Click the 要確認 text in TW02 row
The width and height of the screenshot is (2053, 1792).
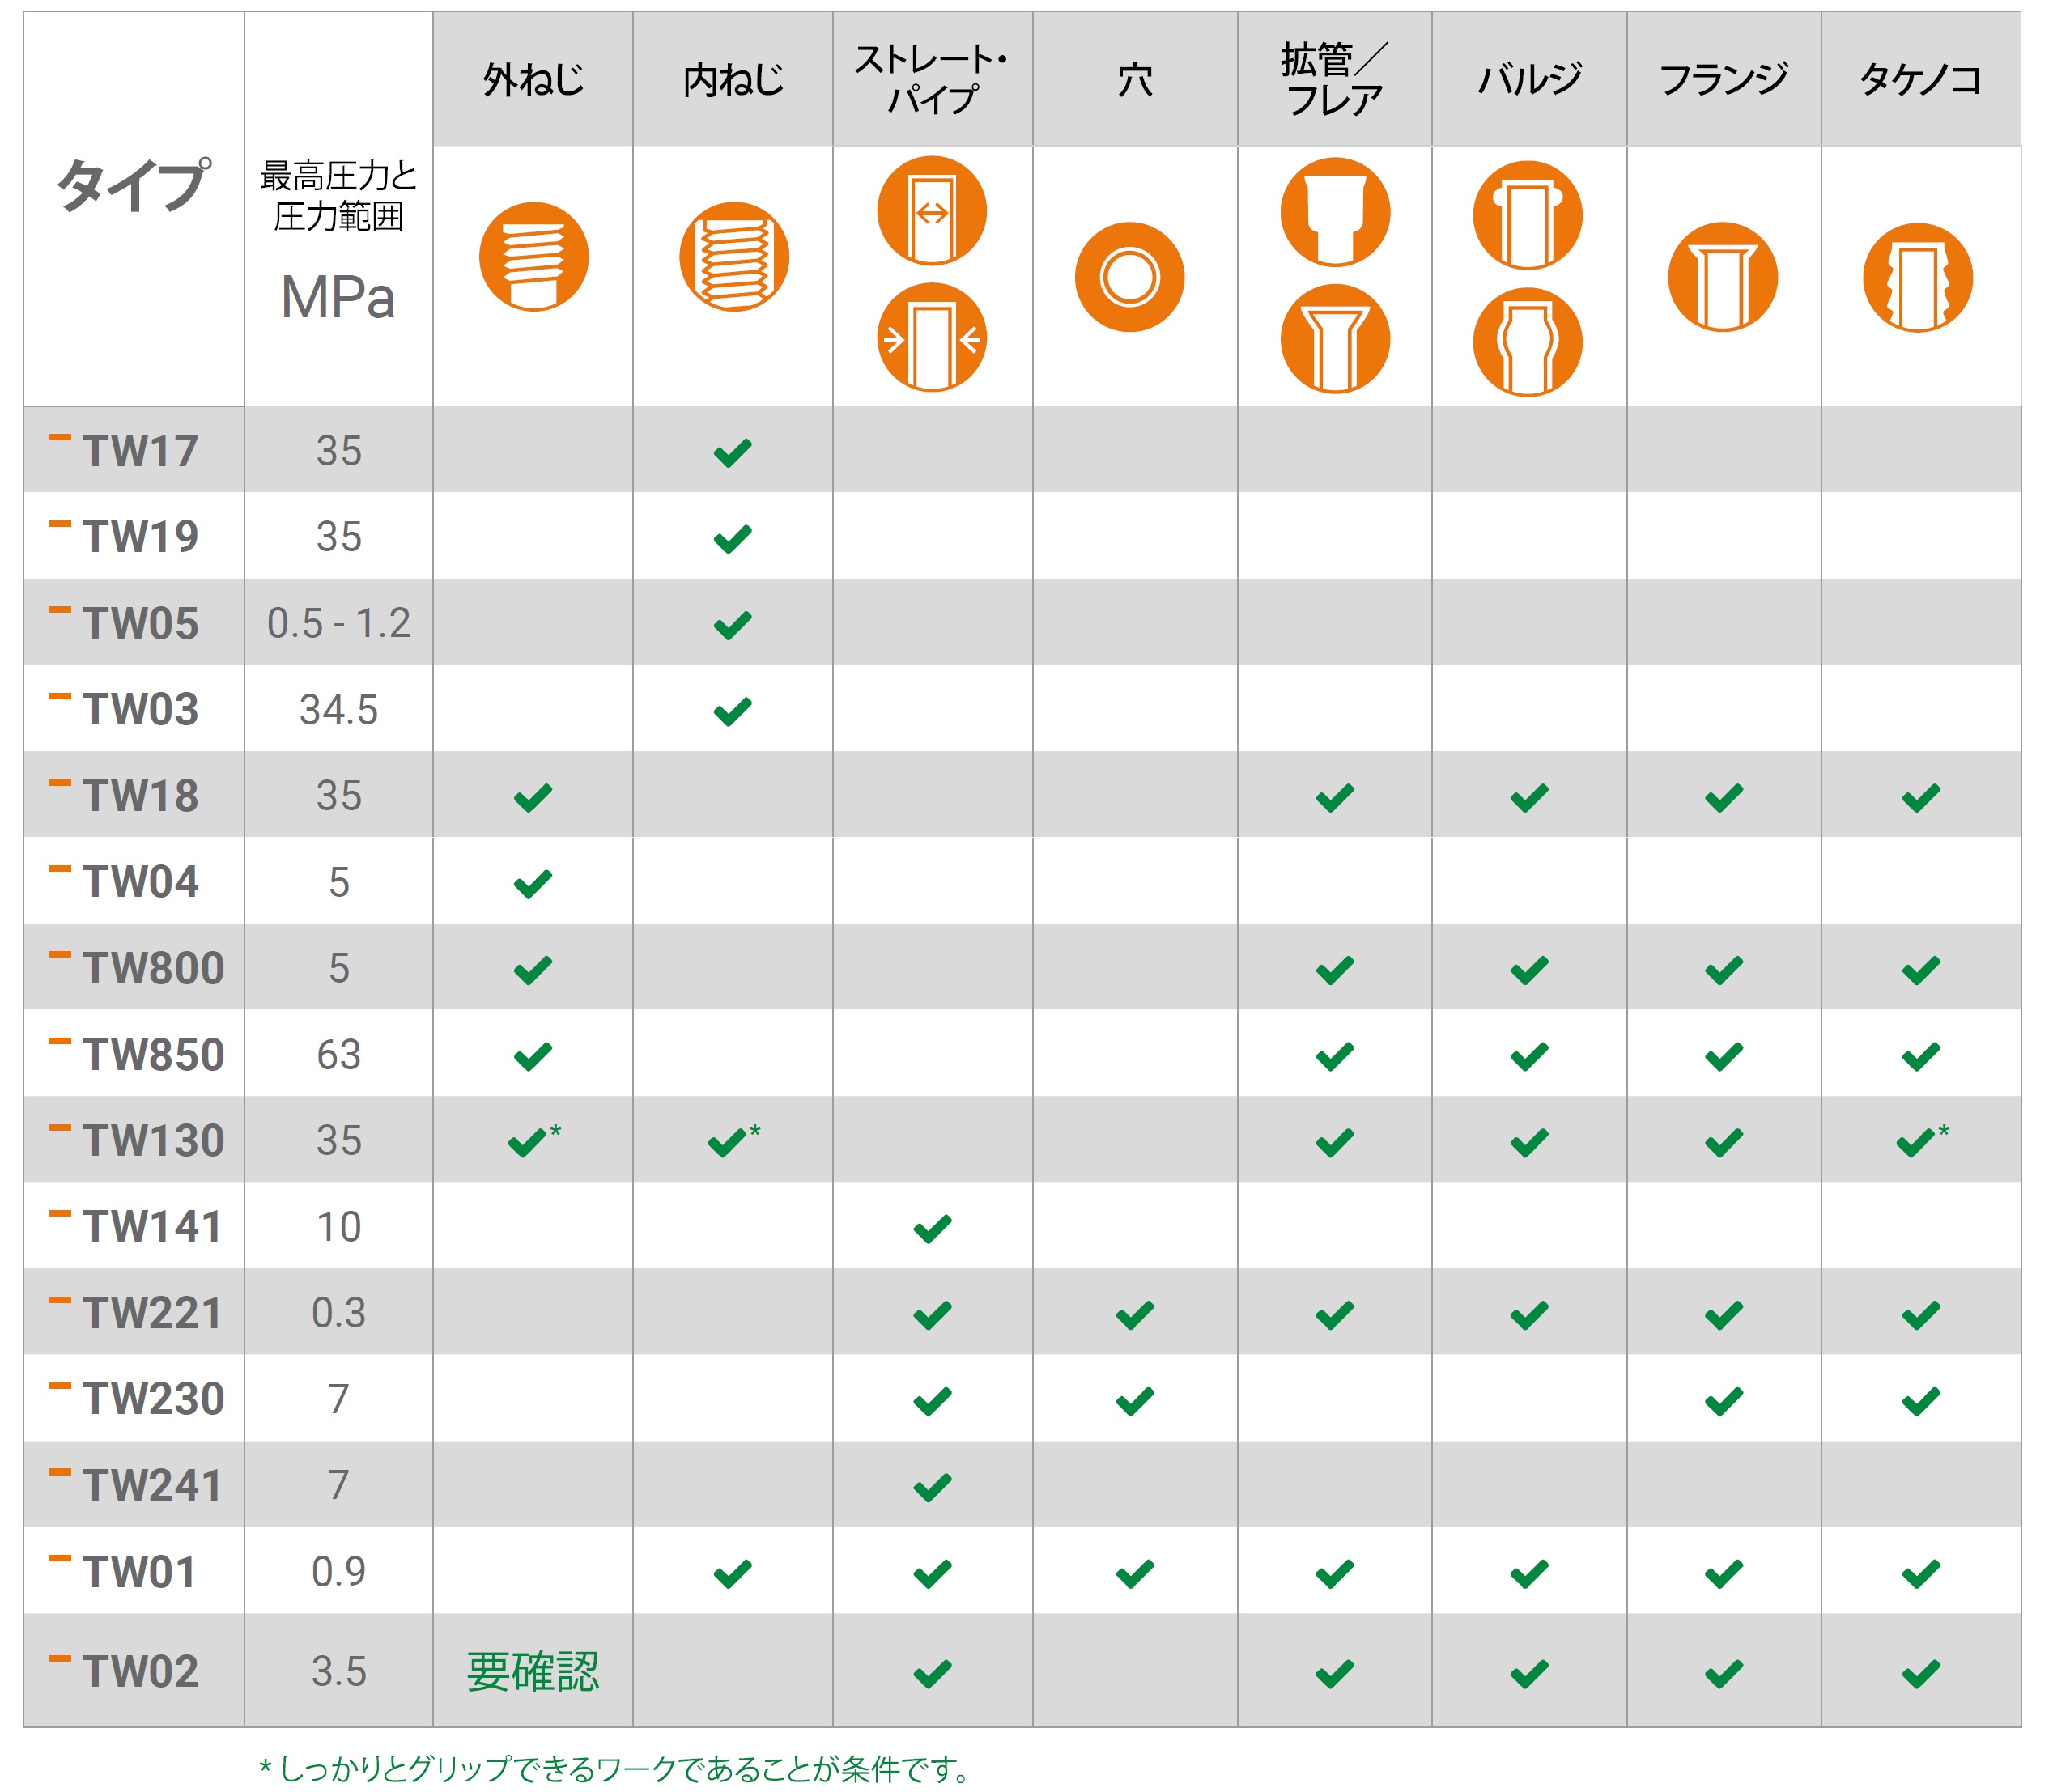[x=533, y=1672]
